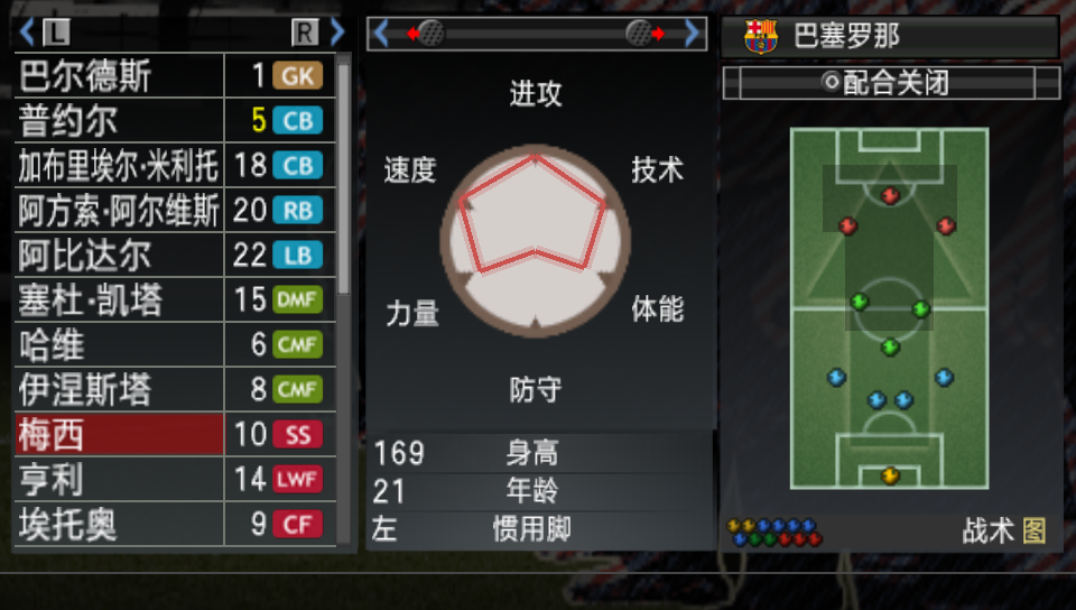Select player 梅西 in the lineup
The image size is (1076, 610).
[x=119, y=434]
